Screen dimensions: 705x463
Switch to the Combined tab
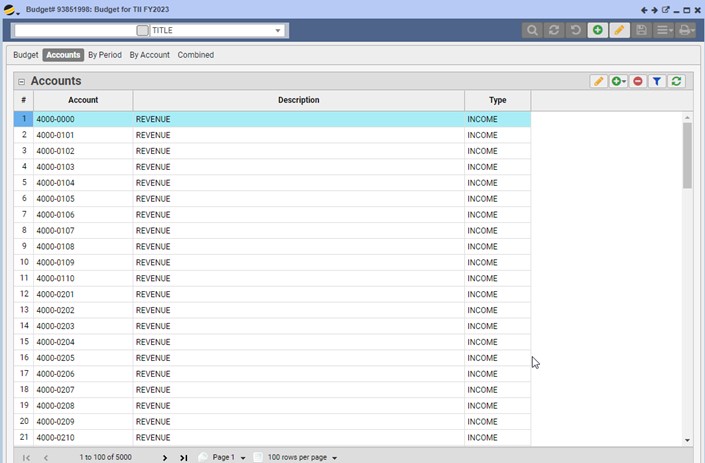pyautogui.click(x=196, y=55)
